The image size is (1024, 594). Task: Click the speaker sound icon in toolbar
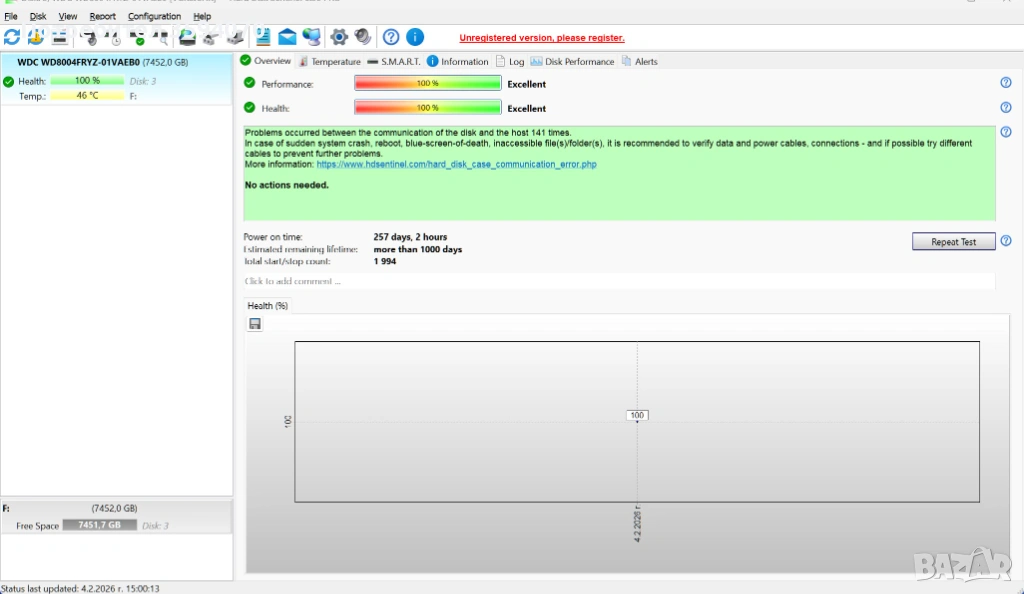click(x=363, y=38)
